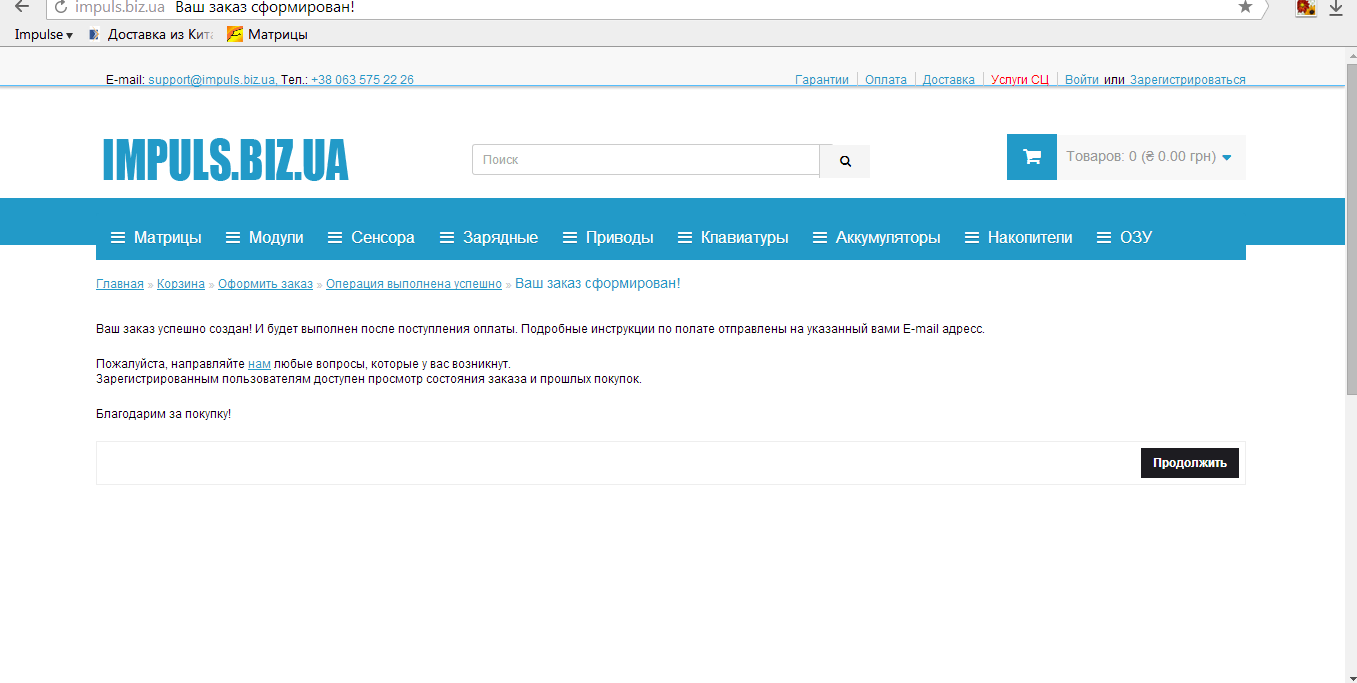Open the Impulse bookmarks folder dropdown
The image size is (1357, 683).
pyautogui.click(x=43, y=34)
